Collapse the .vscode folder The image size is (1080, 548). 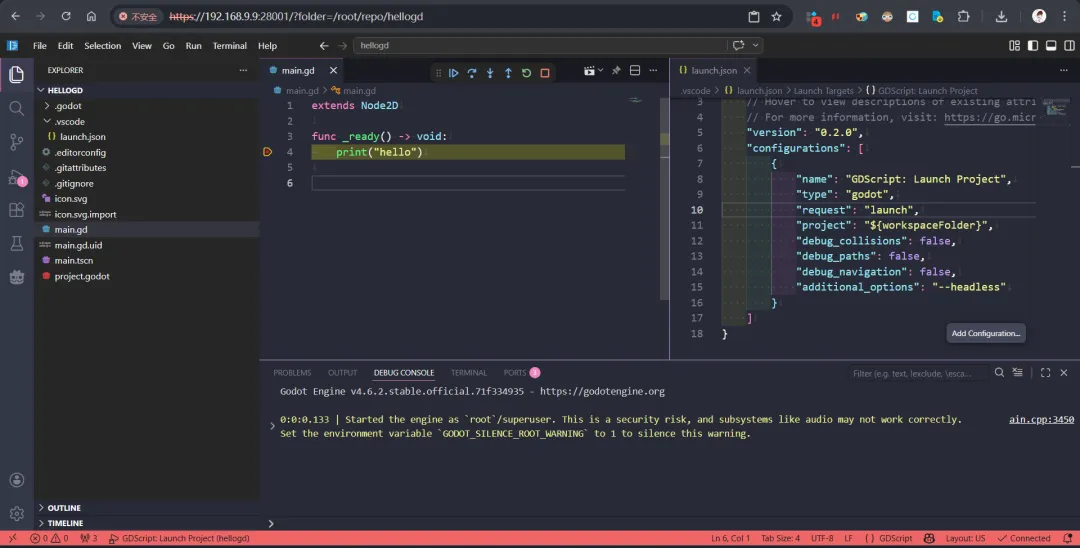tap(69, 121)
